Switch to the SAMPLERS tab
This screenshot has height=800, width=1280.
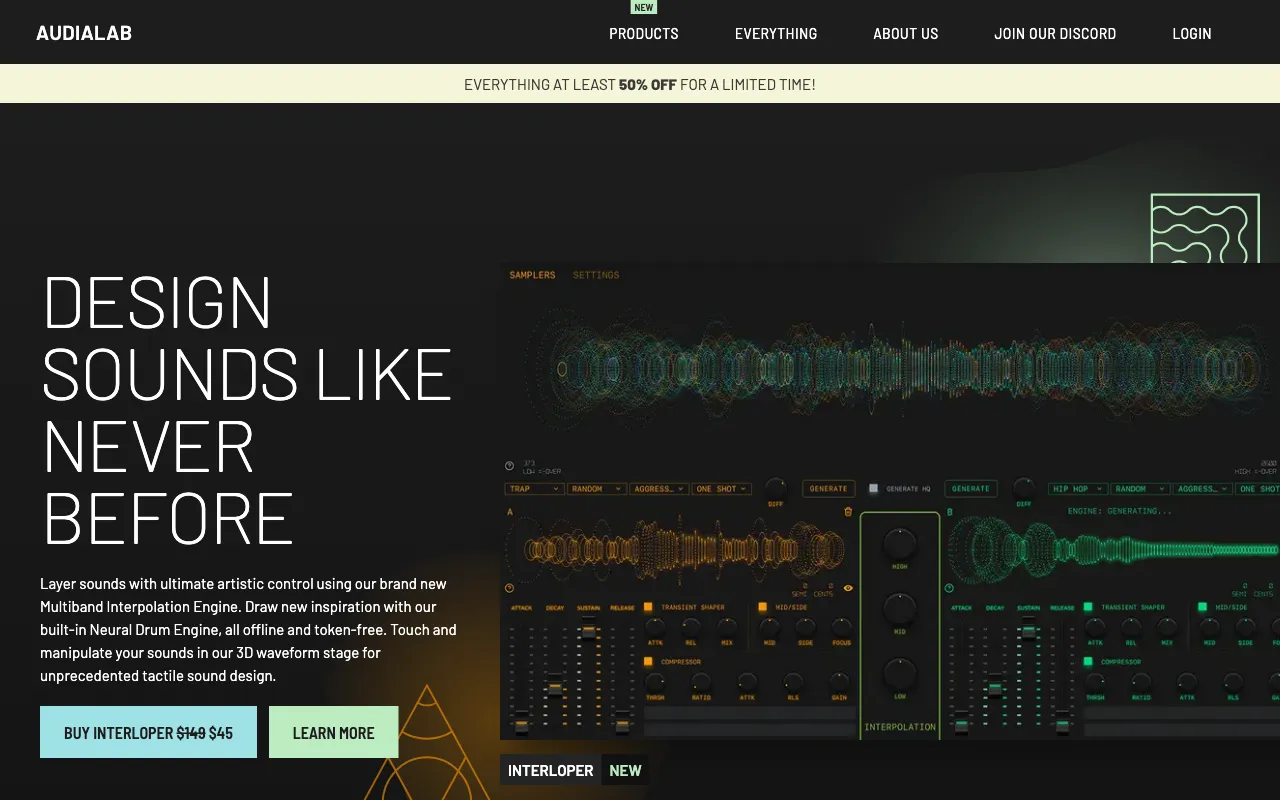[x=532, y=275]
